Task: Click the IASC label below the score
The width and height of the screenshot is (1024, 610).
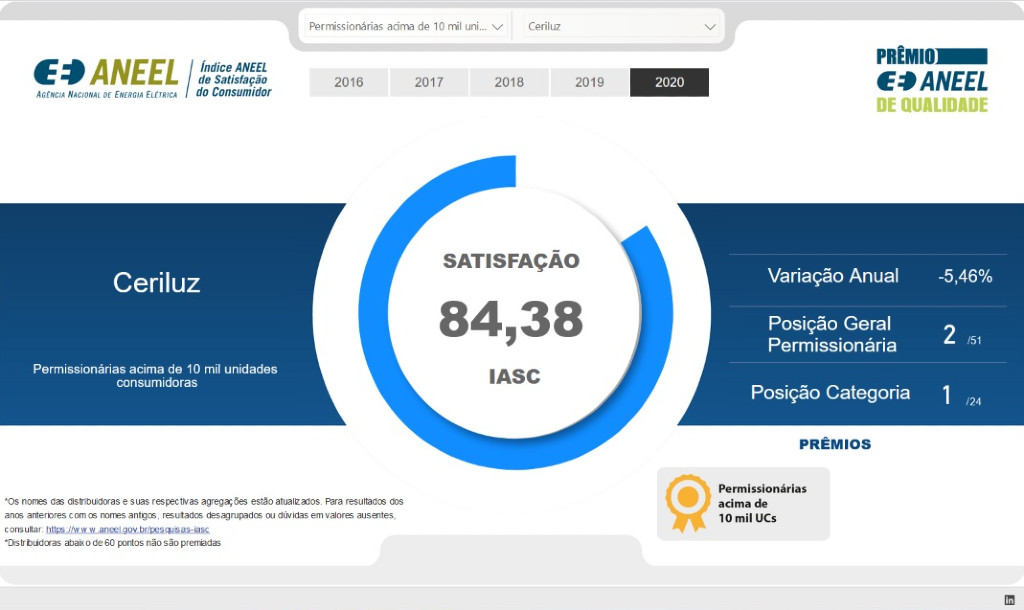Action: point(515,376)
